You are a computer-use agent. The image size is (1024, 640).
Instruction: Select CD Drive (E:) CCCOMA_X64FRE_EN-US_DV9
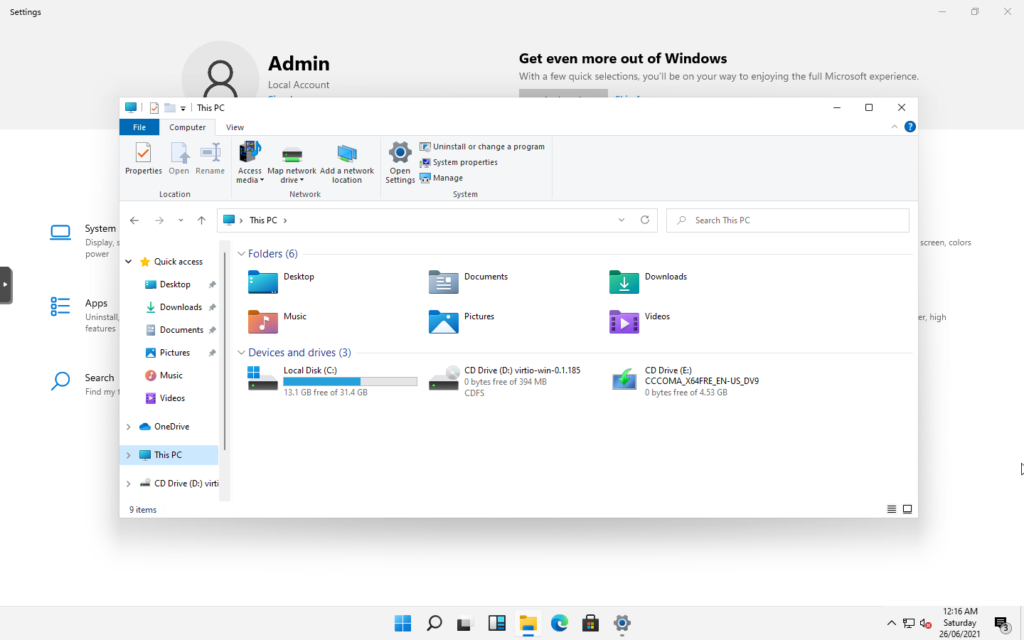[686, 380]
